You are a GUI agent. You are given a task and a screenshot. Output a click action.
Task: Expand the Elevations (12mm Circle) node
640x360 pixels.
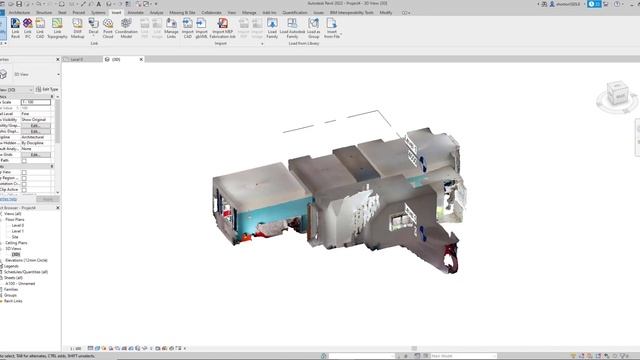[x=2, y=260]
